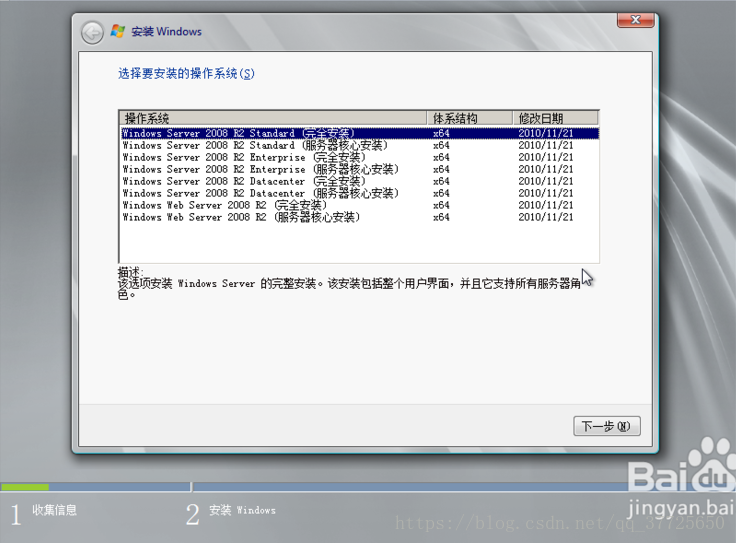This screenshot has width=736, height=543.
Task: Click x64 in the Datacenter (完全安装) row
Action: (x=441, y=181)
